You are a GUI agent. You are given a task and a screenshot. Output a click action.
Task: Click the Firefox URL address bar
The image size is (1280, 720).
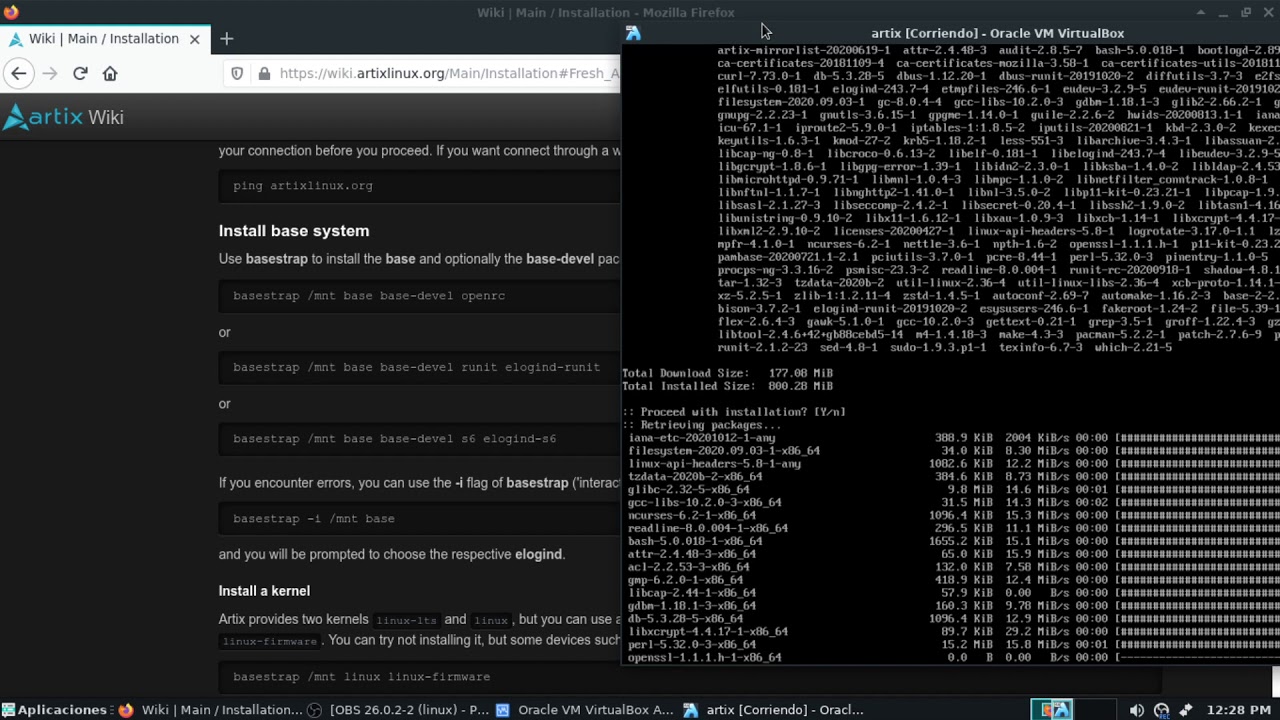[x=440, y=73]
